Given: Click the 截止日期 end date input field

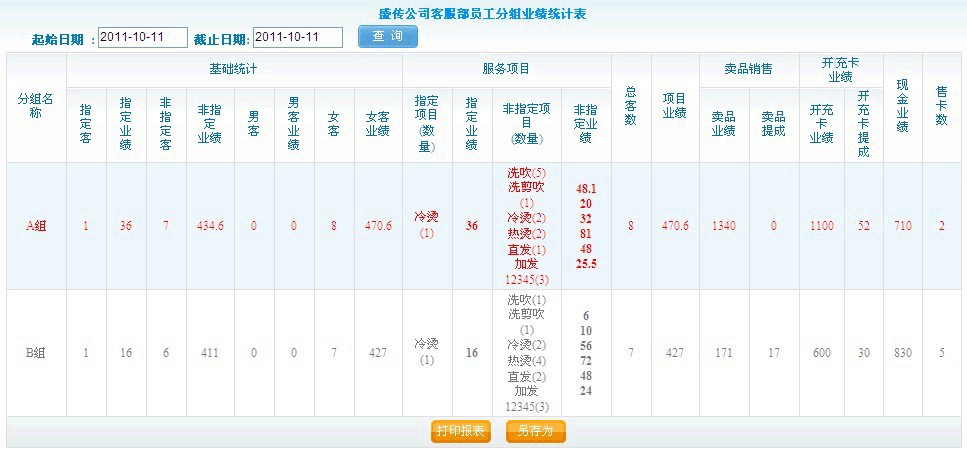Looking at the screenshot, I should [x=297, y=37].
